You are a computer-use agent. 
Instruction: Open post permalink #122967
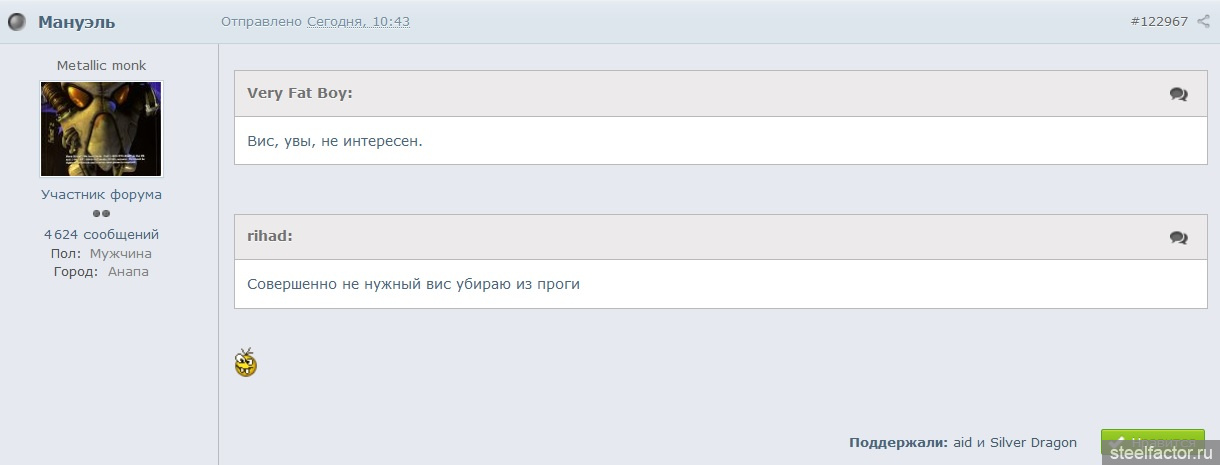1159,21
